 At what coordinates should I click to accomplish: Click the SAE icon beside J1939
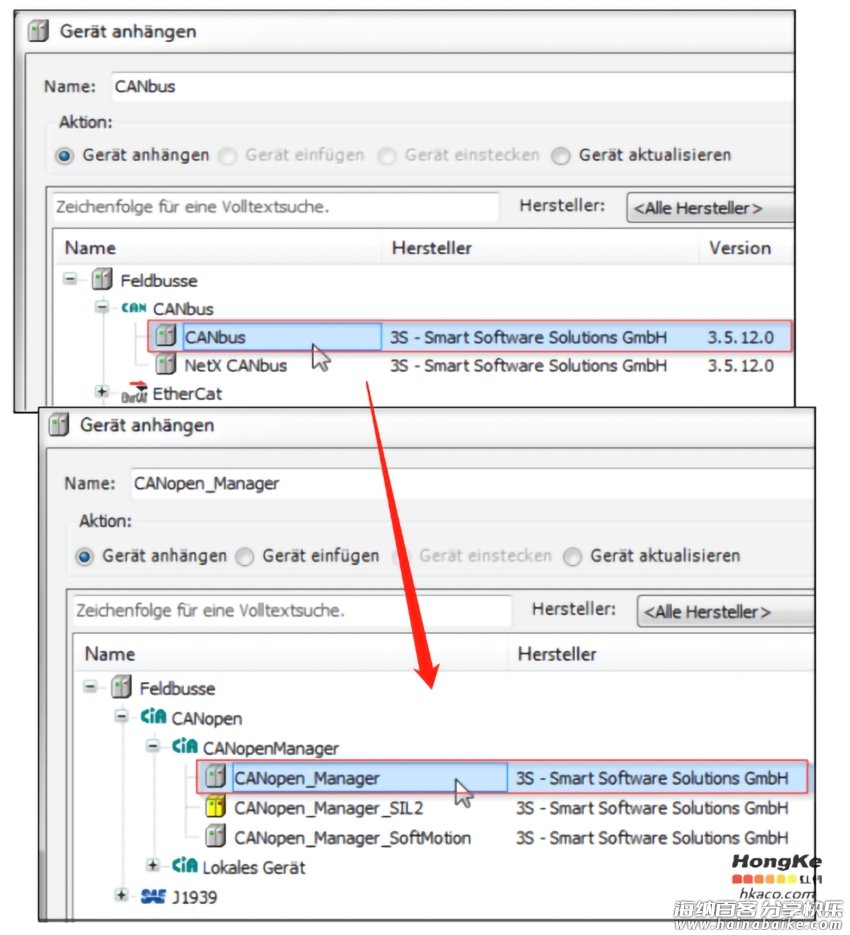click(153, 896)
